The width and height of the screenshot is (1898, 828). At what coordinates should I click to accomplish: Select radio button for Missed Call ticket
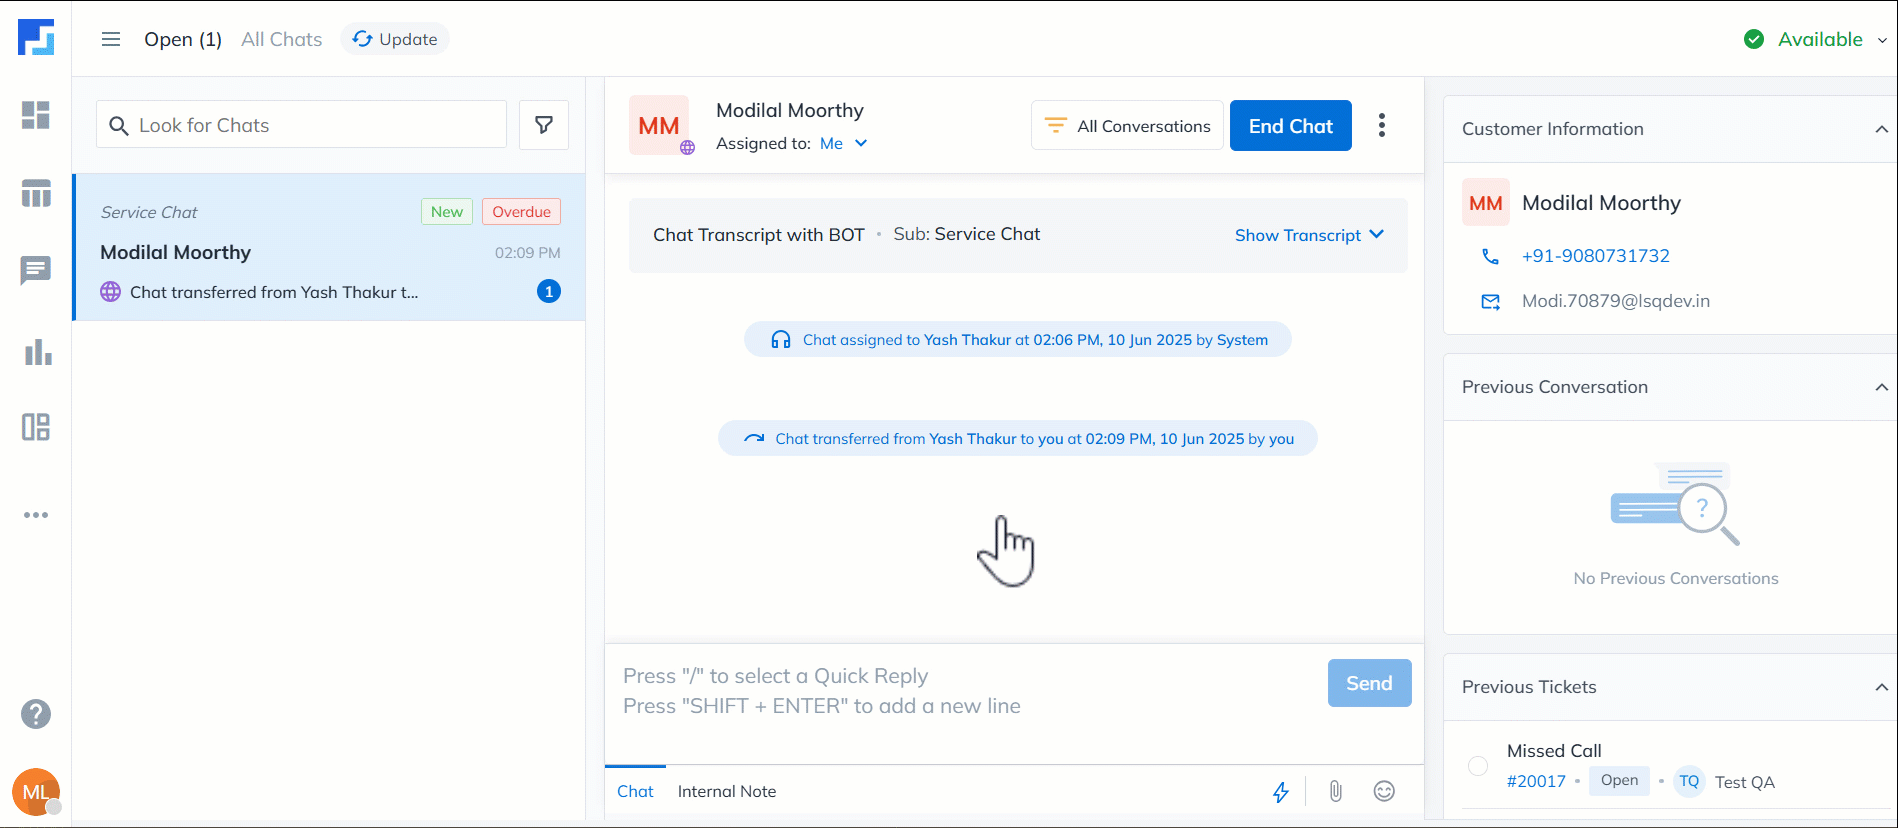coord(1478,766)
